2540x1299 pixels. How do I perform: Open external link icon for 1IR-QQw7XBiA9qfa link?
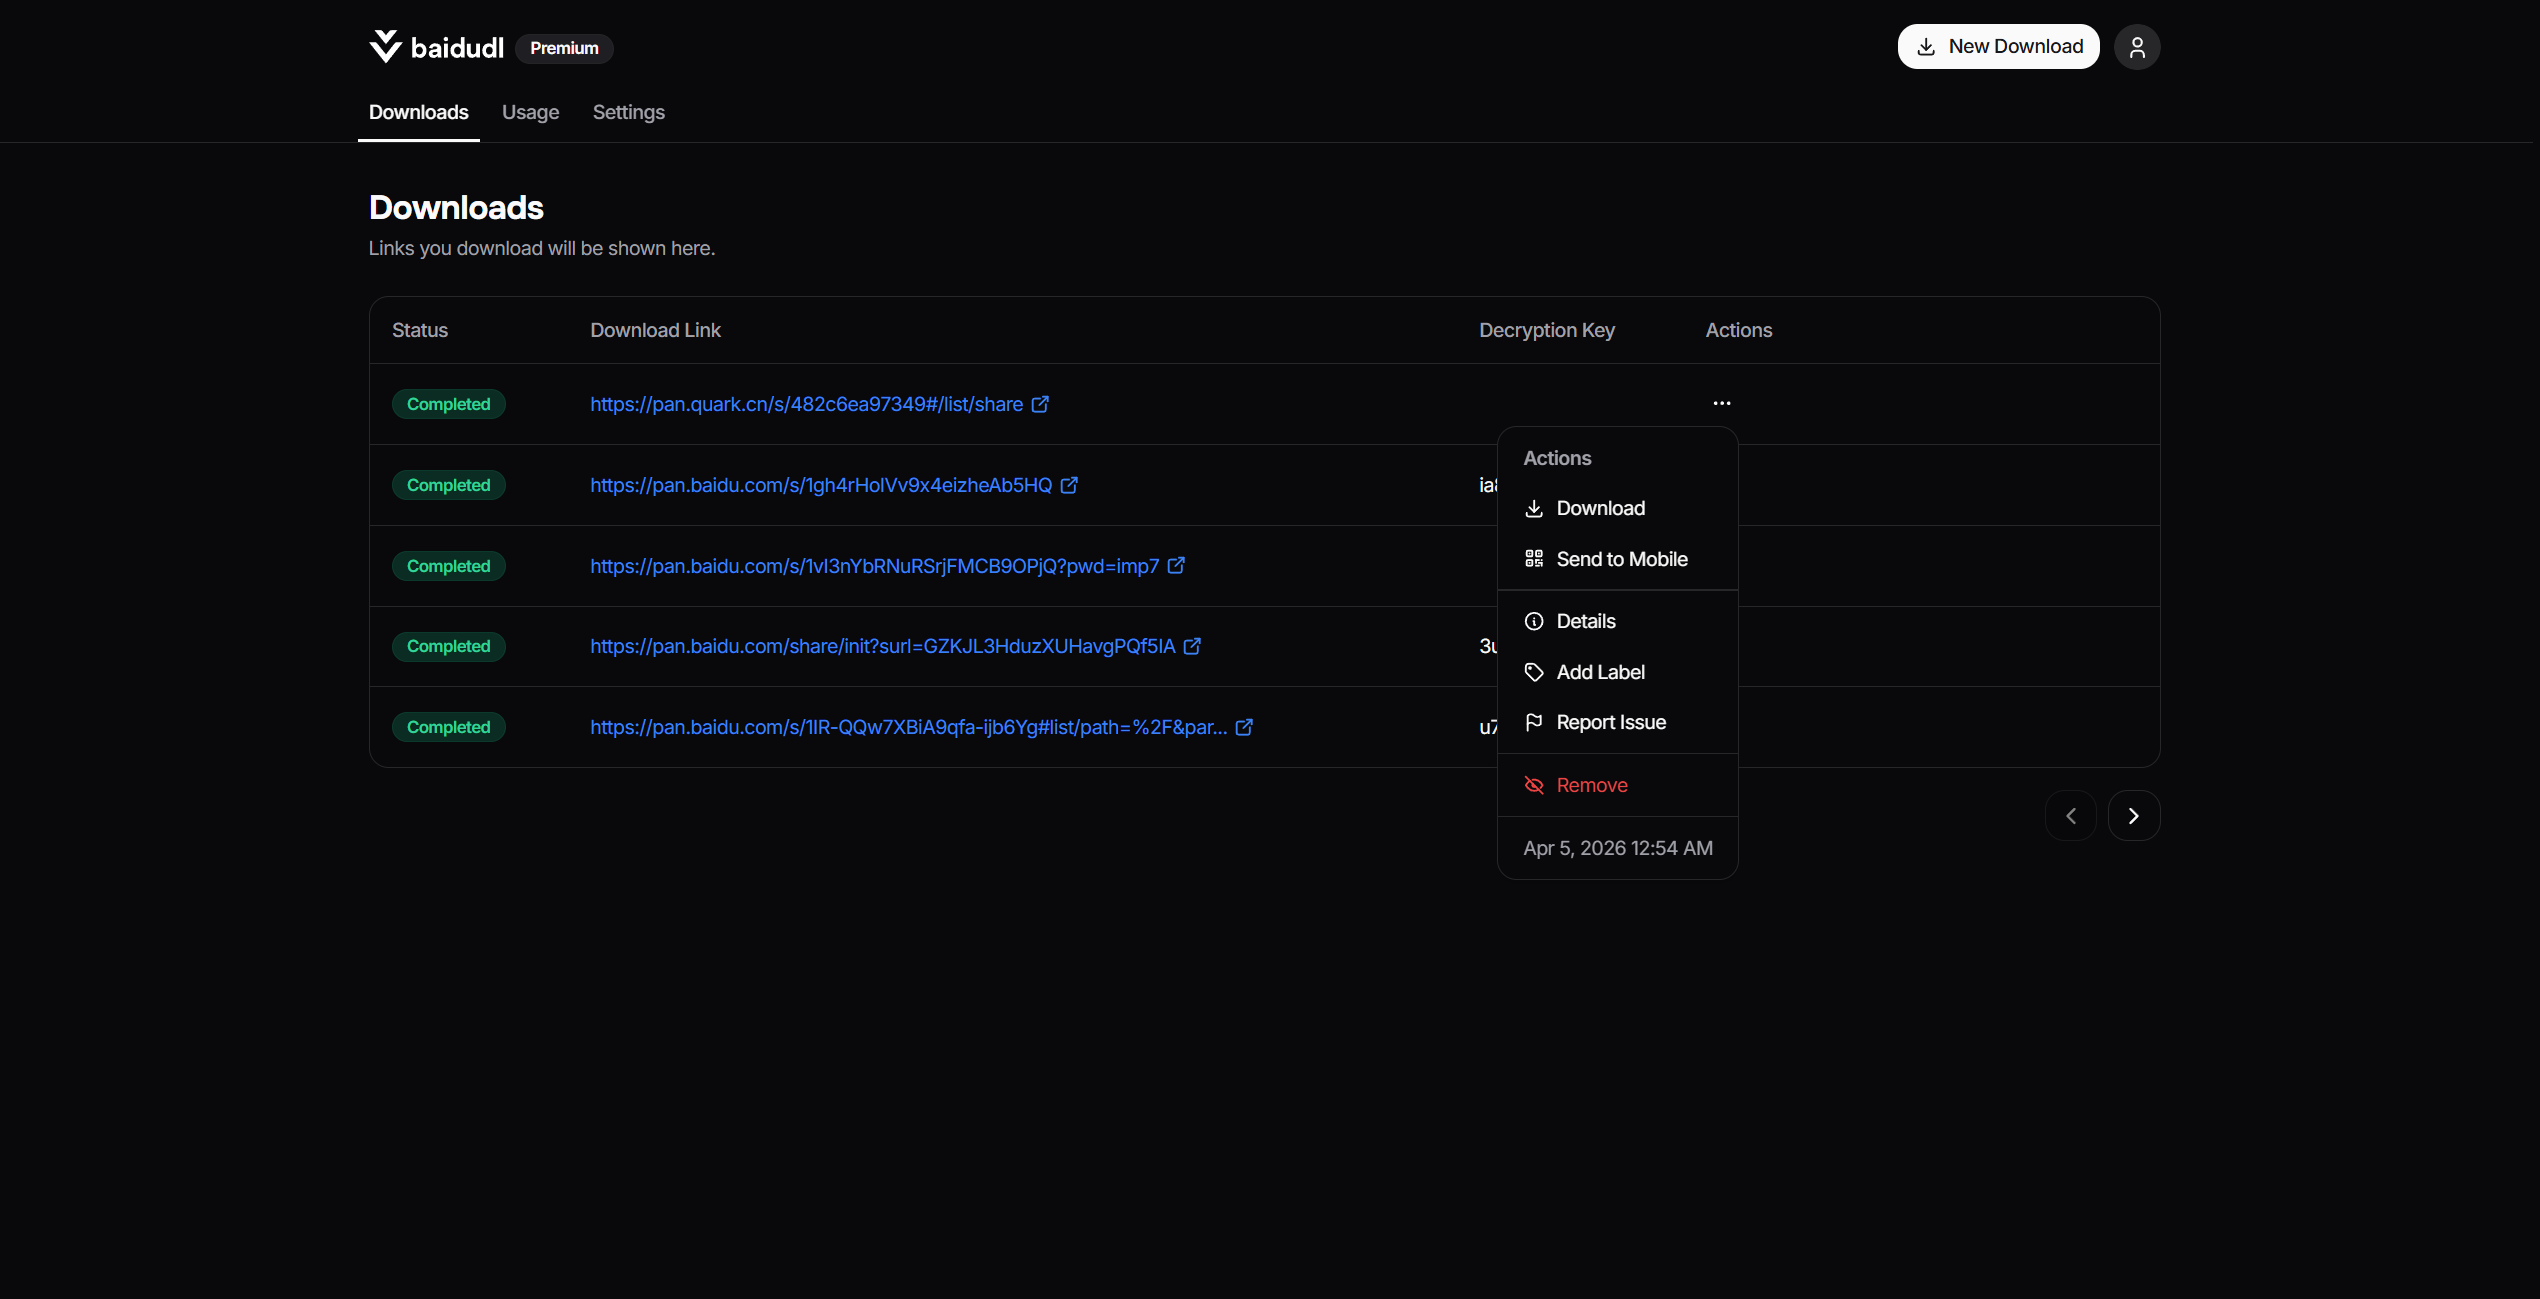1244,727
